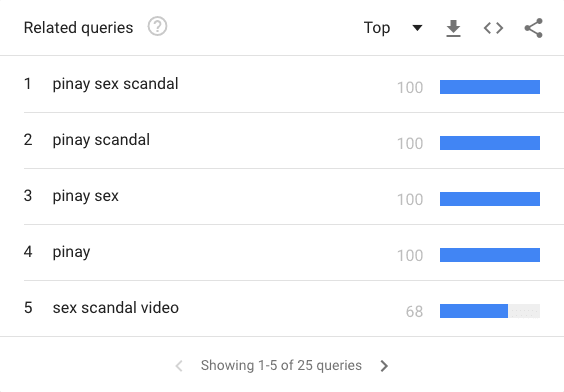Open the 'pinay' query in row 4
The image size is (564, 392).
(71, 252)
